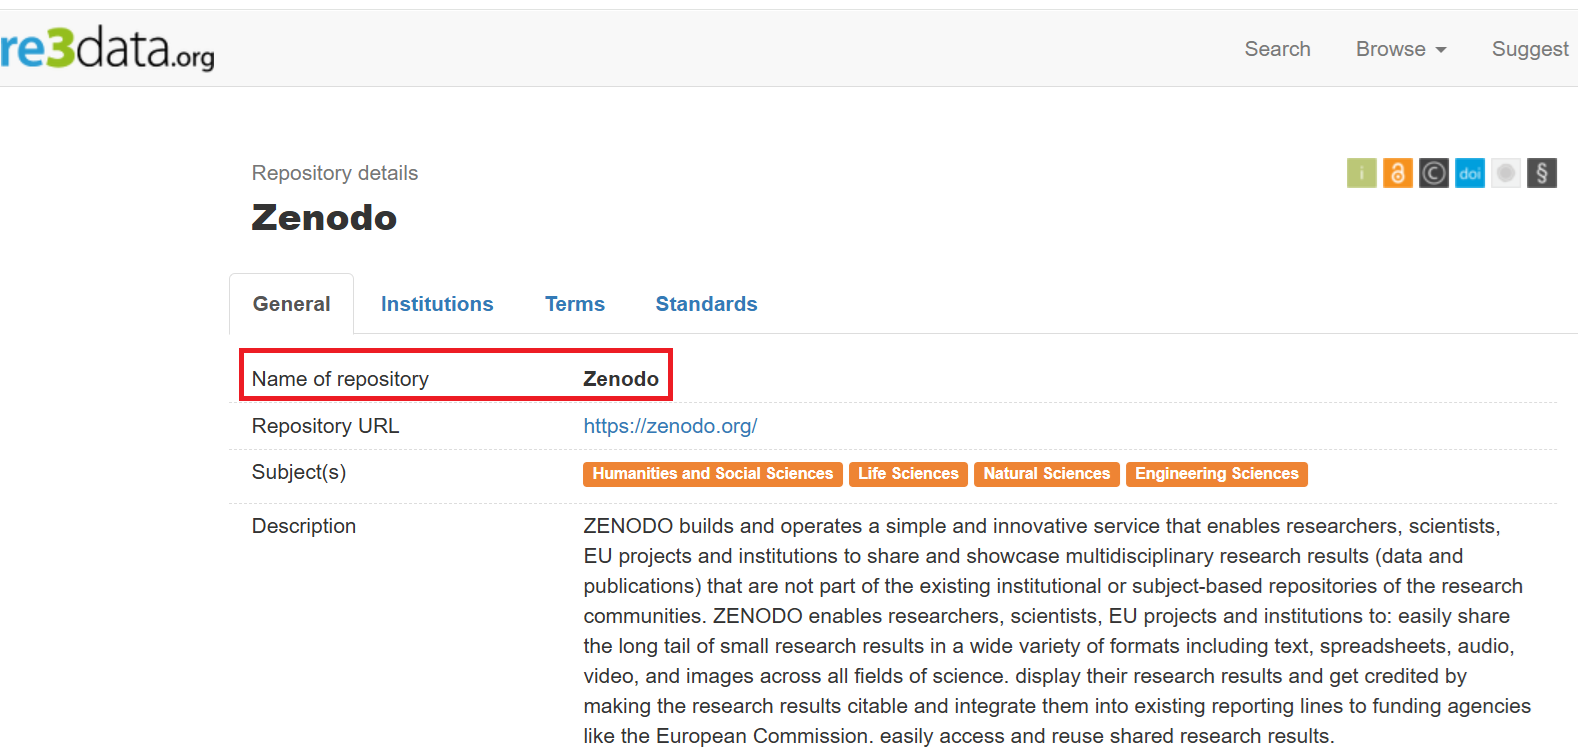Screen dimensions: 1578x748
Task: Click the large Zenodo page heading
Action: [324, 218]
